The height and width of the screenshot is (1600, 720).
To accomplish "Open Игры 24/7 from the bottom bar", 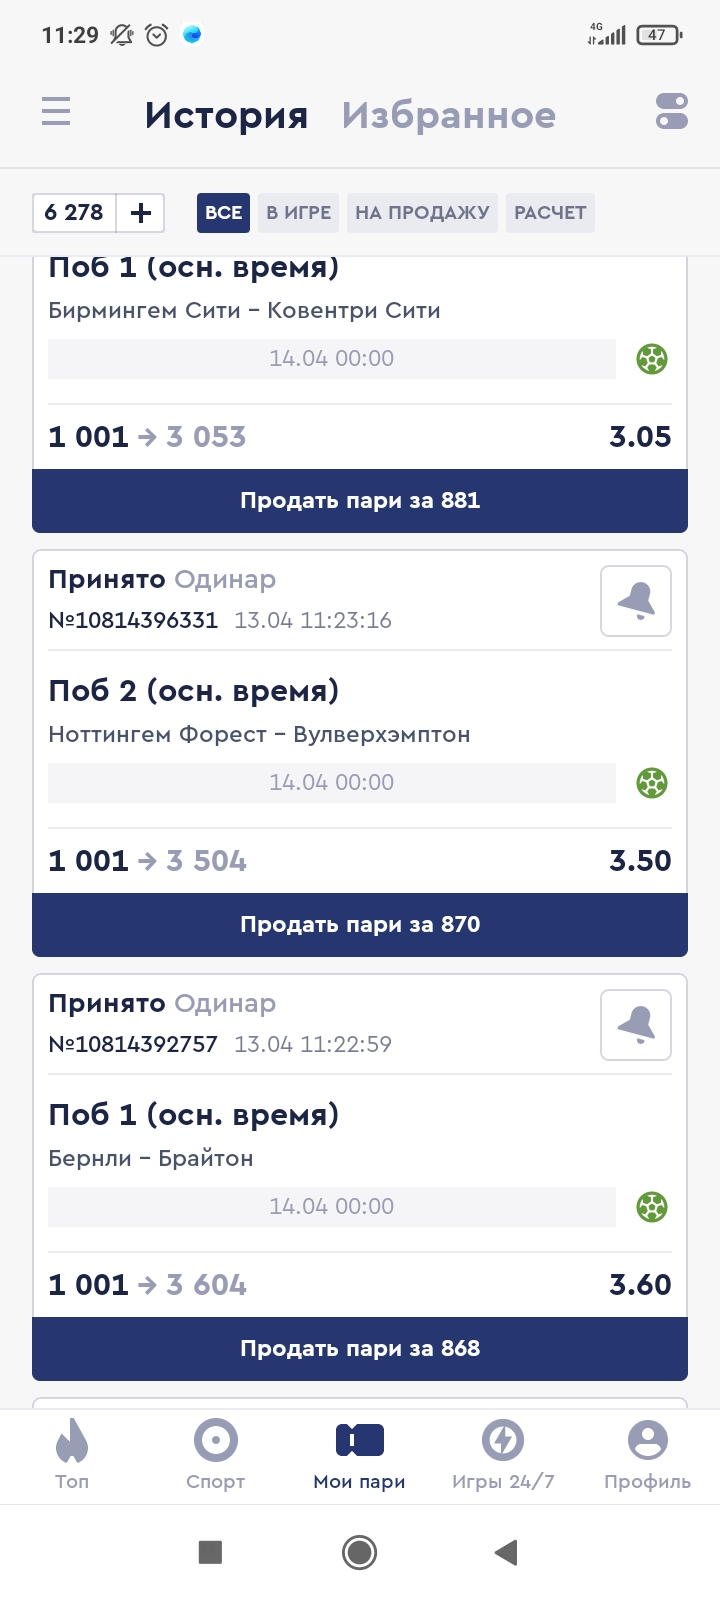I will pos(503,1454).
